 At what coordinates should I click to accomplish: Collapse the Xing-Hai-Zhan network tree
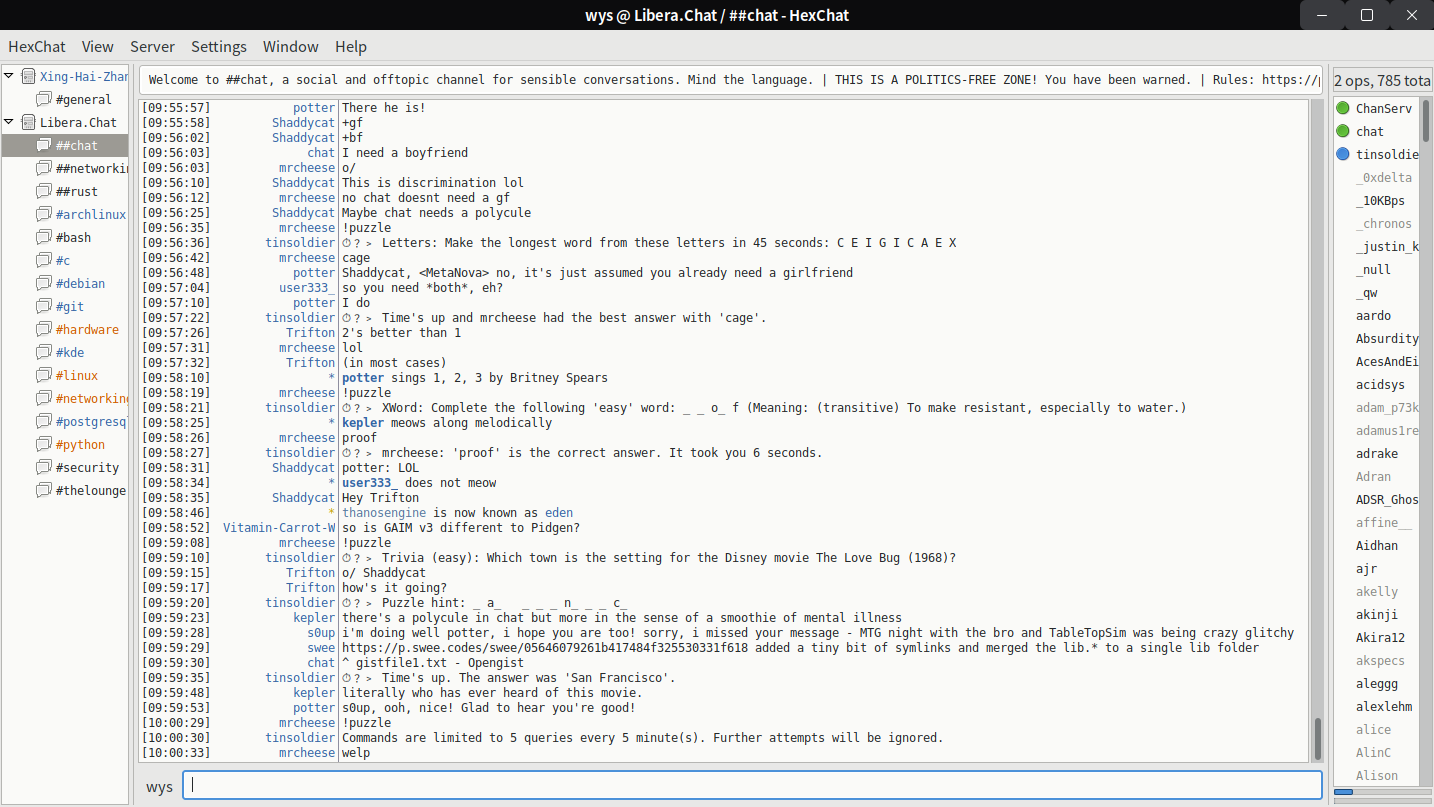[x=9, y=76]
